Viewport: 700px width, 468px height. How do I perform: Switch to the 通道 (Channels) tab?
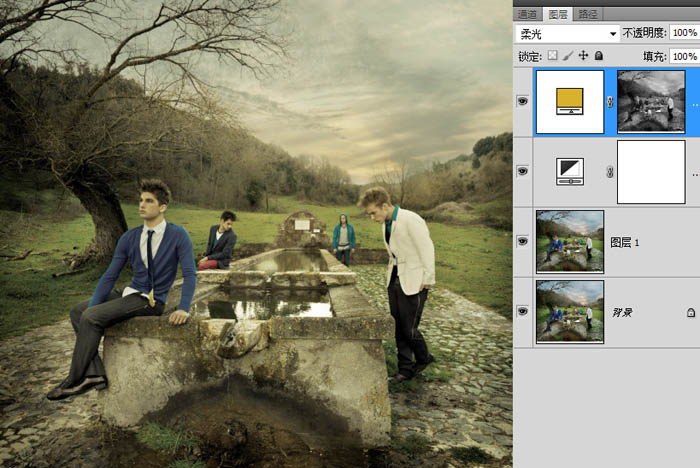(x=528, y=14)
